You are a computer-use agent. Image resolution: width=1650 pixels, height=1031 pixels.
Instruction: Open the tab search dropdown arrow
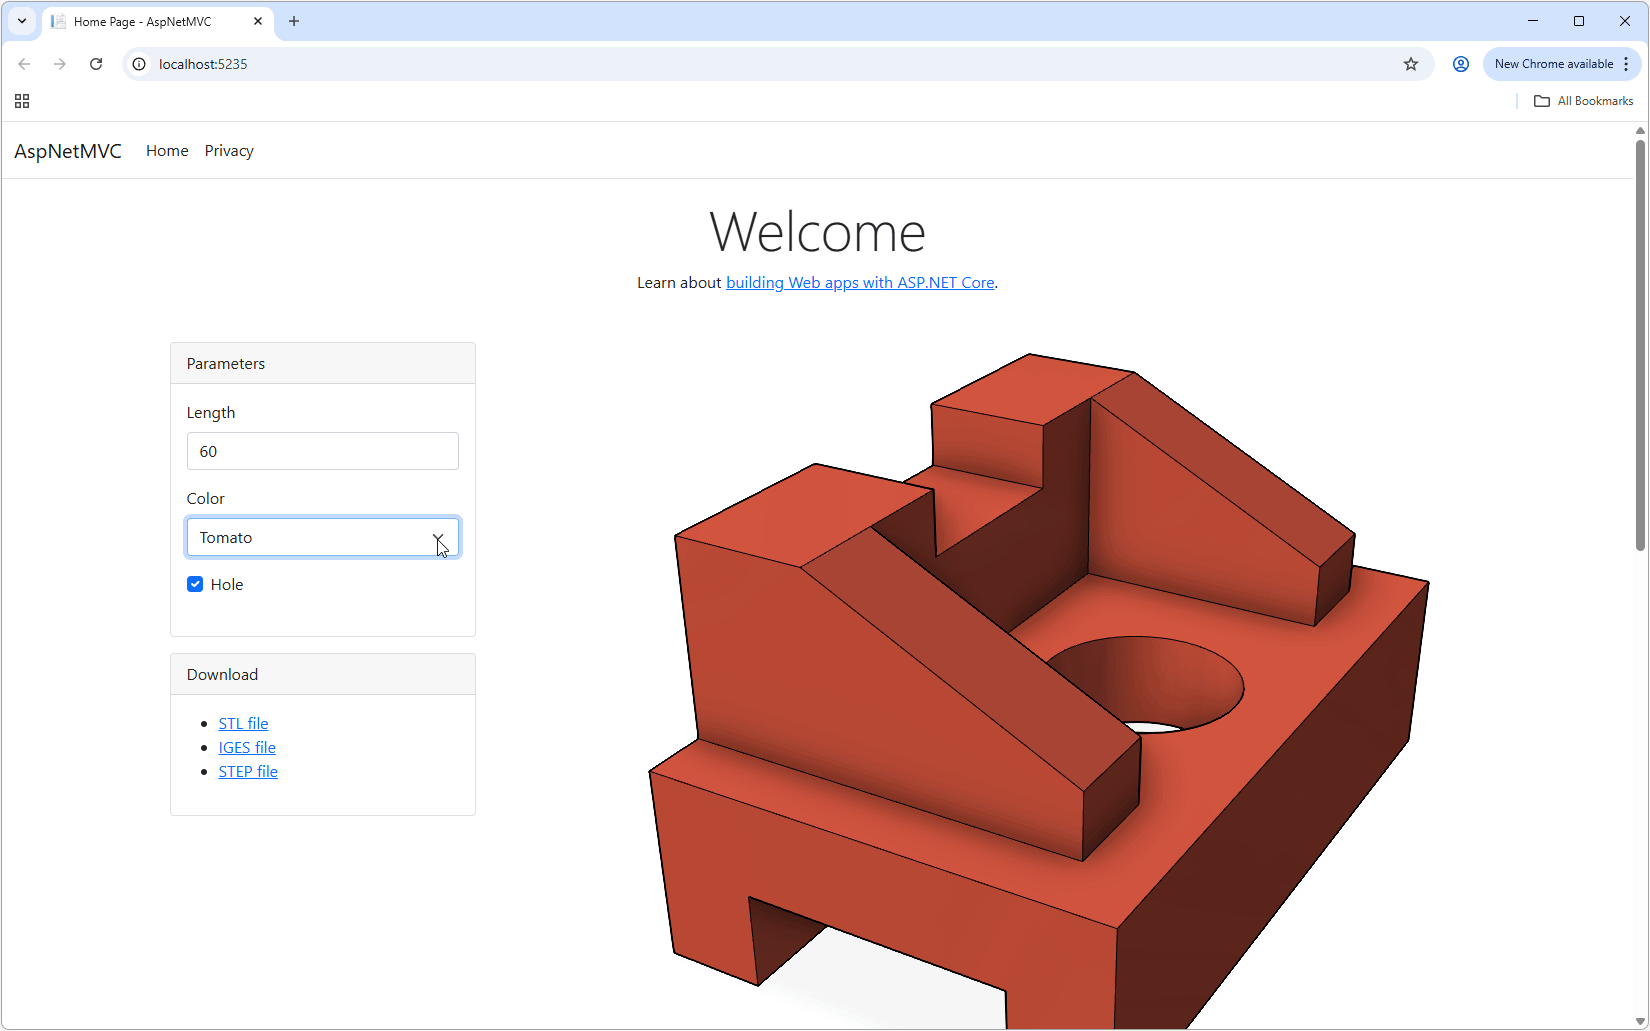point(22,21)
